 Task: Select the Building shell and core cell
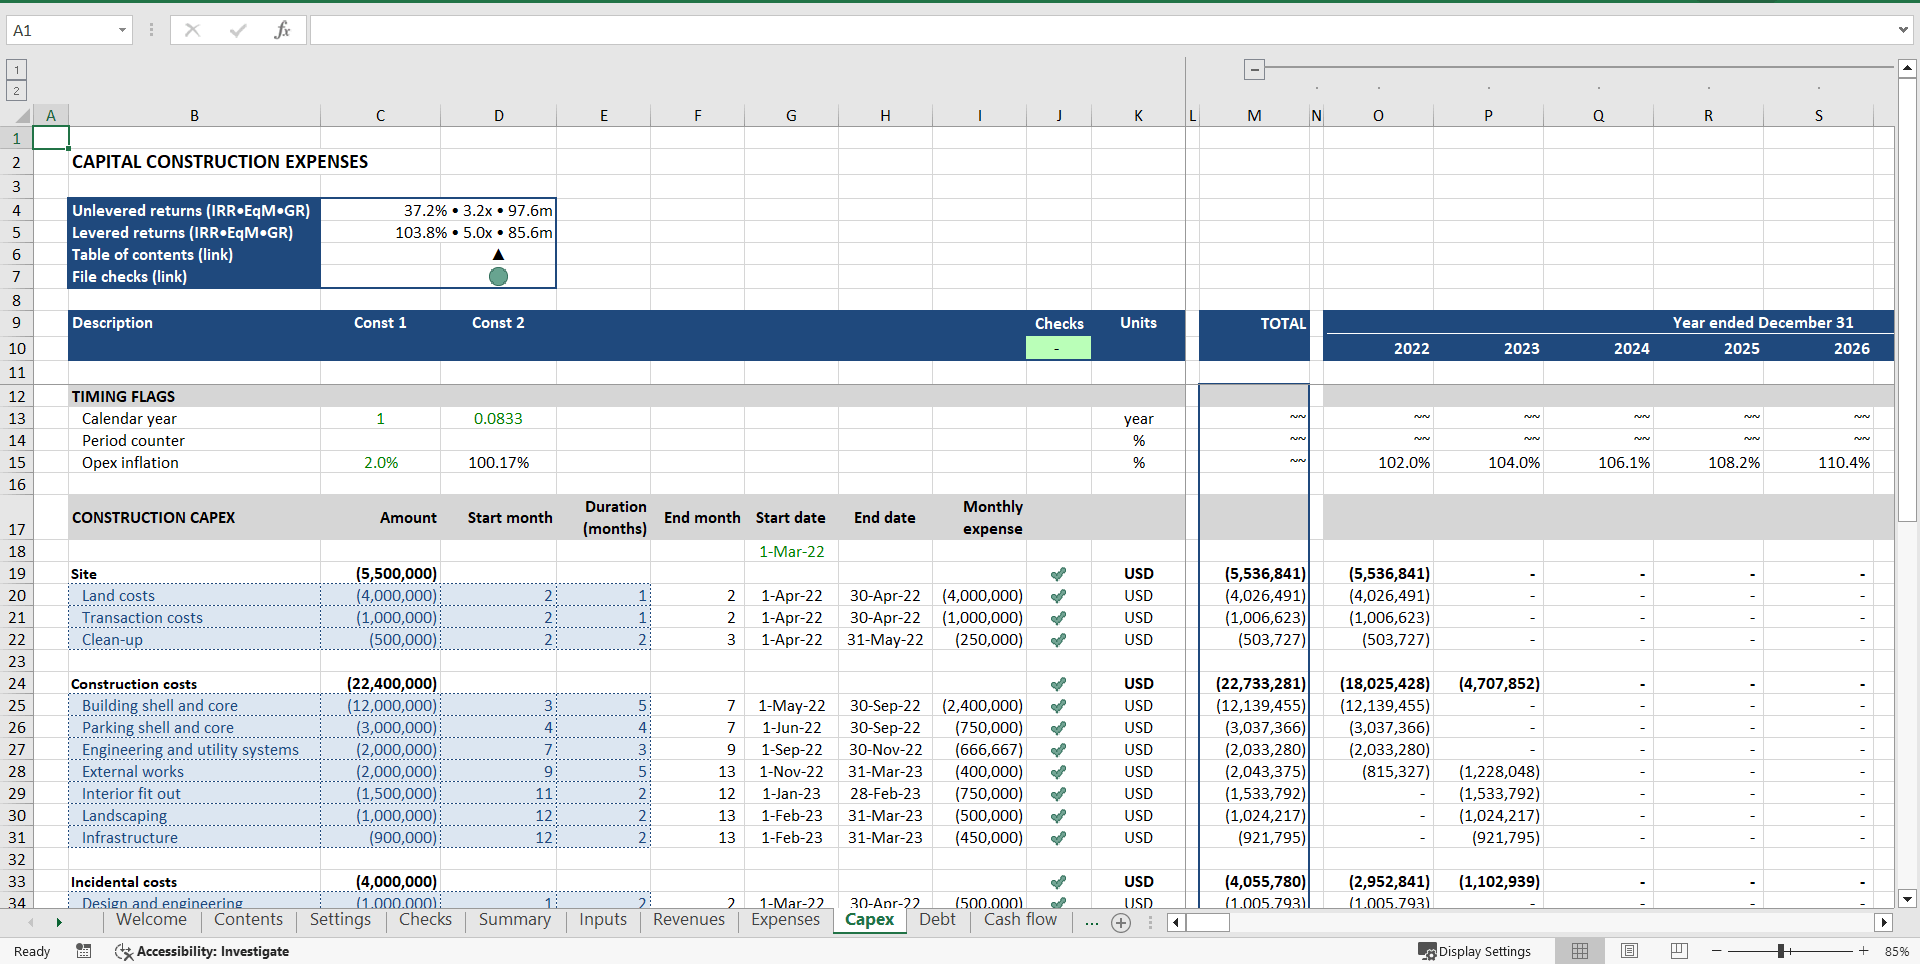click(195, 706)
